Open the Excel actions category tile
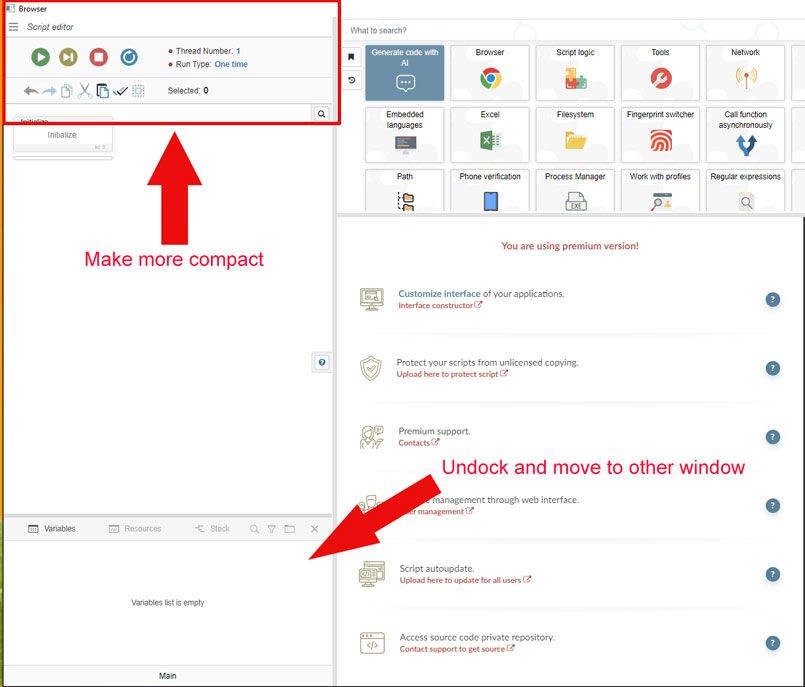The width and height of the screenshot is (805, 687). [490, 134]
